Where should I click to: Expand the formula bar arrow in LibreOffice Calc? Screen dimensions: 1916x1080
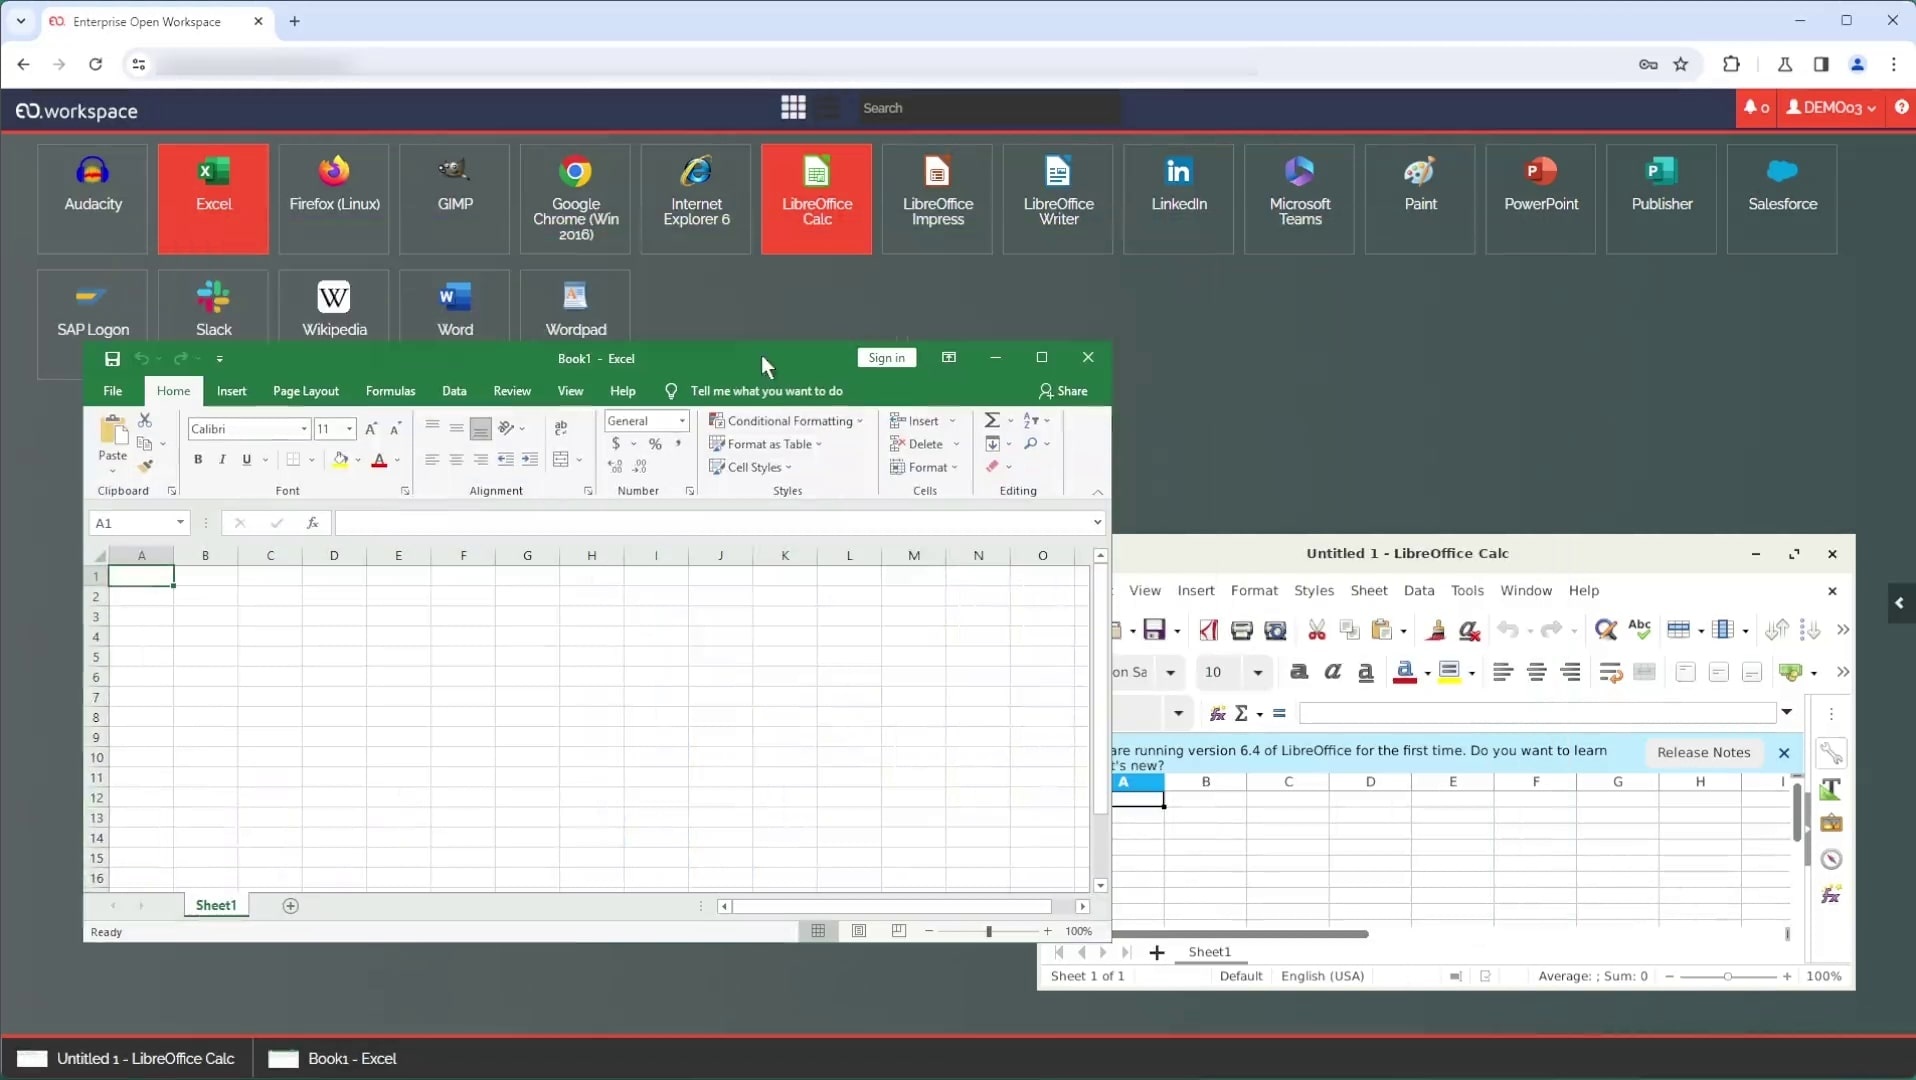[1786, 712]
